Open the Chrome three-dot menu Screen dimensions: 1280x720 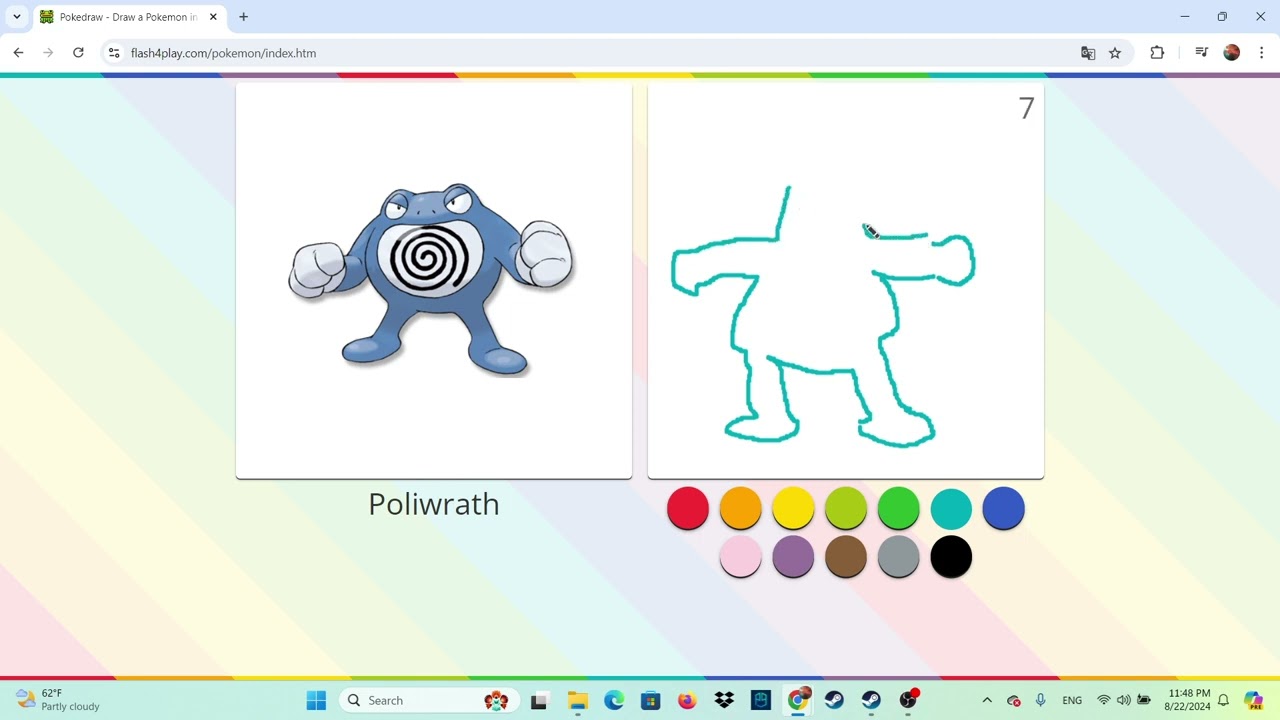(1262, 53)
